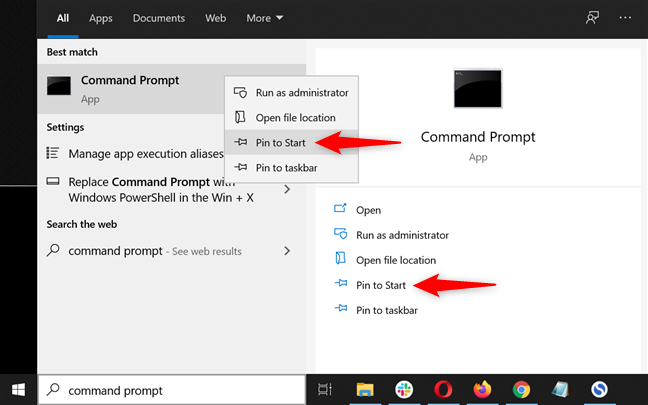Click the Open icon in details pane
648x405 pixels.
tap(340, 208)
